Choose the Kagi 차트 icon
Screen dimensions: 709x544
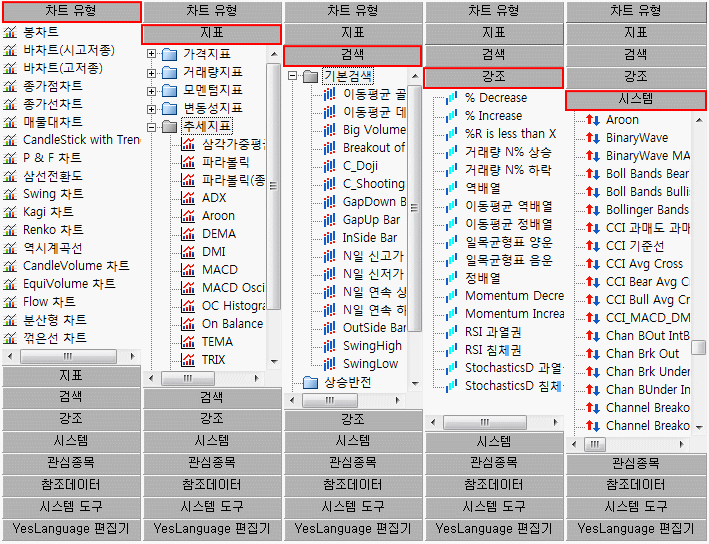[x=10, y=212]
